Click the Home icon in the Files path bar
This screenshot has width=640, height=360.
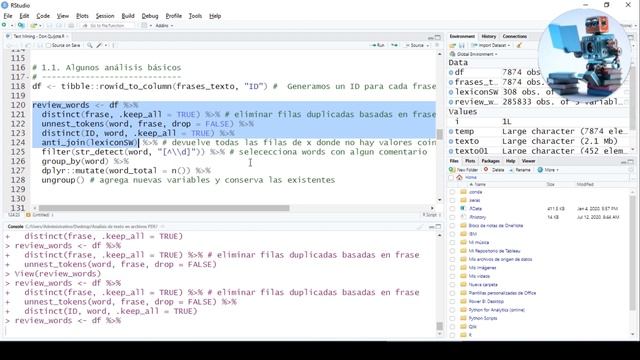459,178
